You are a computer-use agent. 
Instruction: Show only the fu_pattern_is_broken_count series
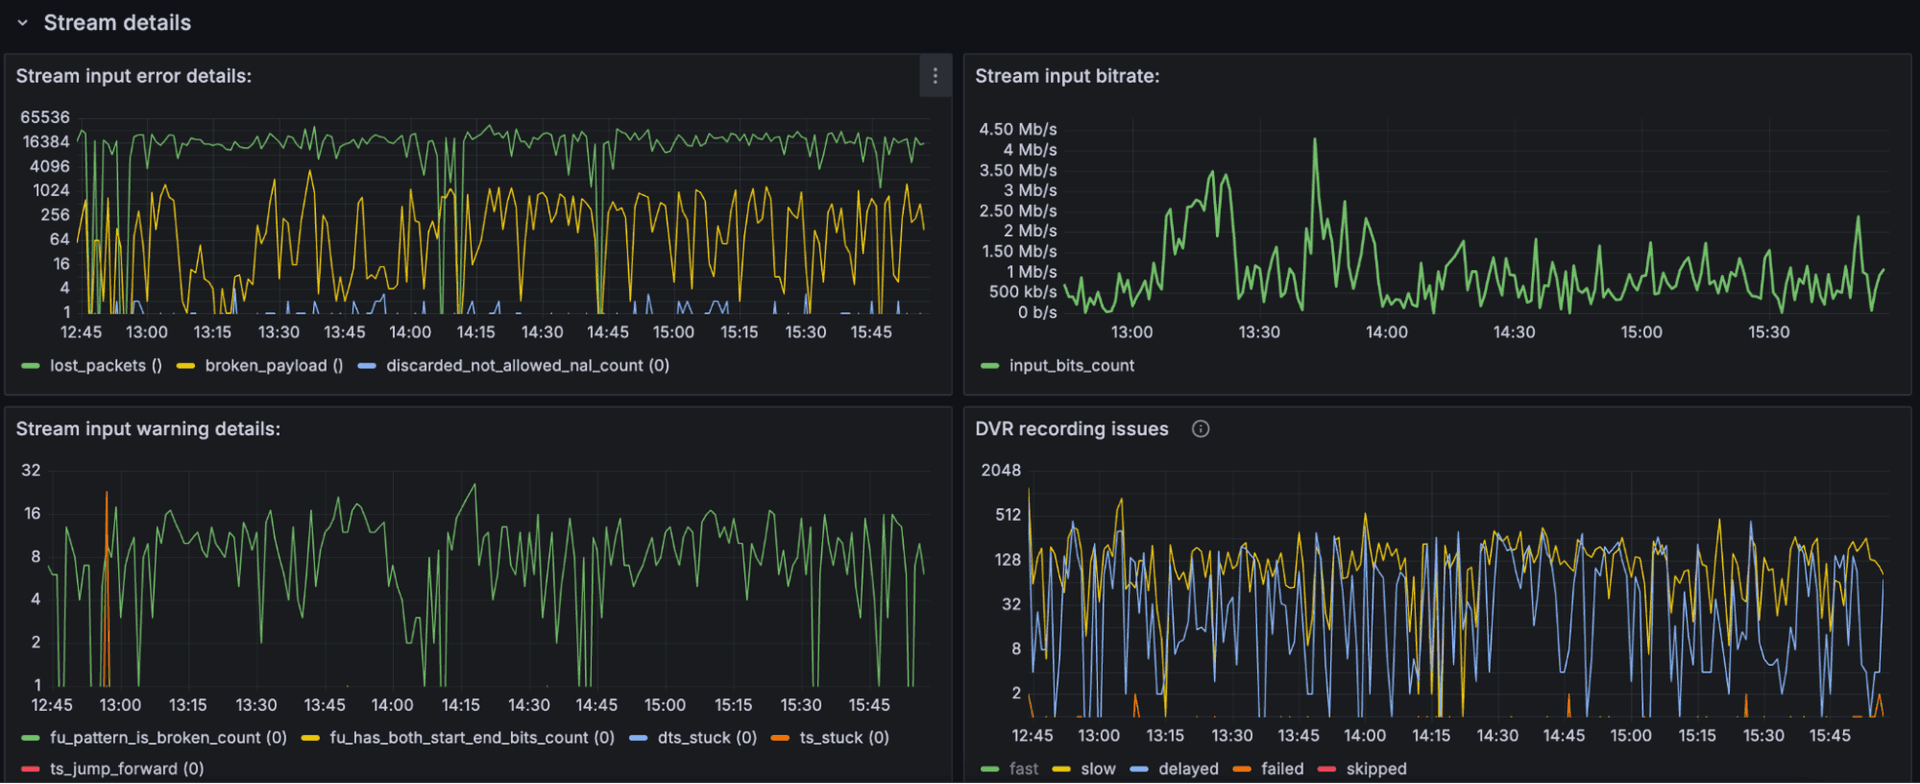pos(167,738)
